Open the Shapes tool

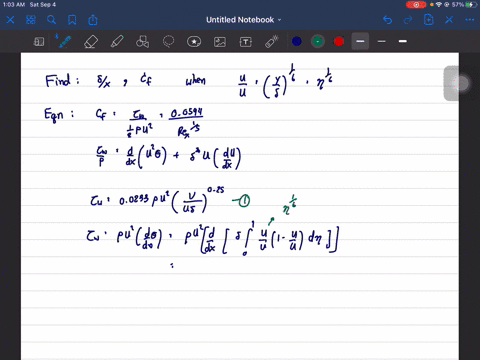click(x=143, y=42)
